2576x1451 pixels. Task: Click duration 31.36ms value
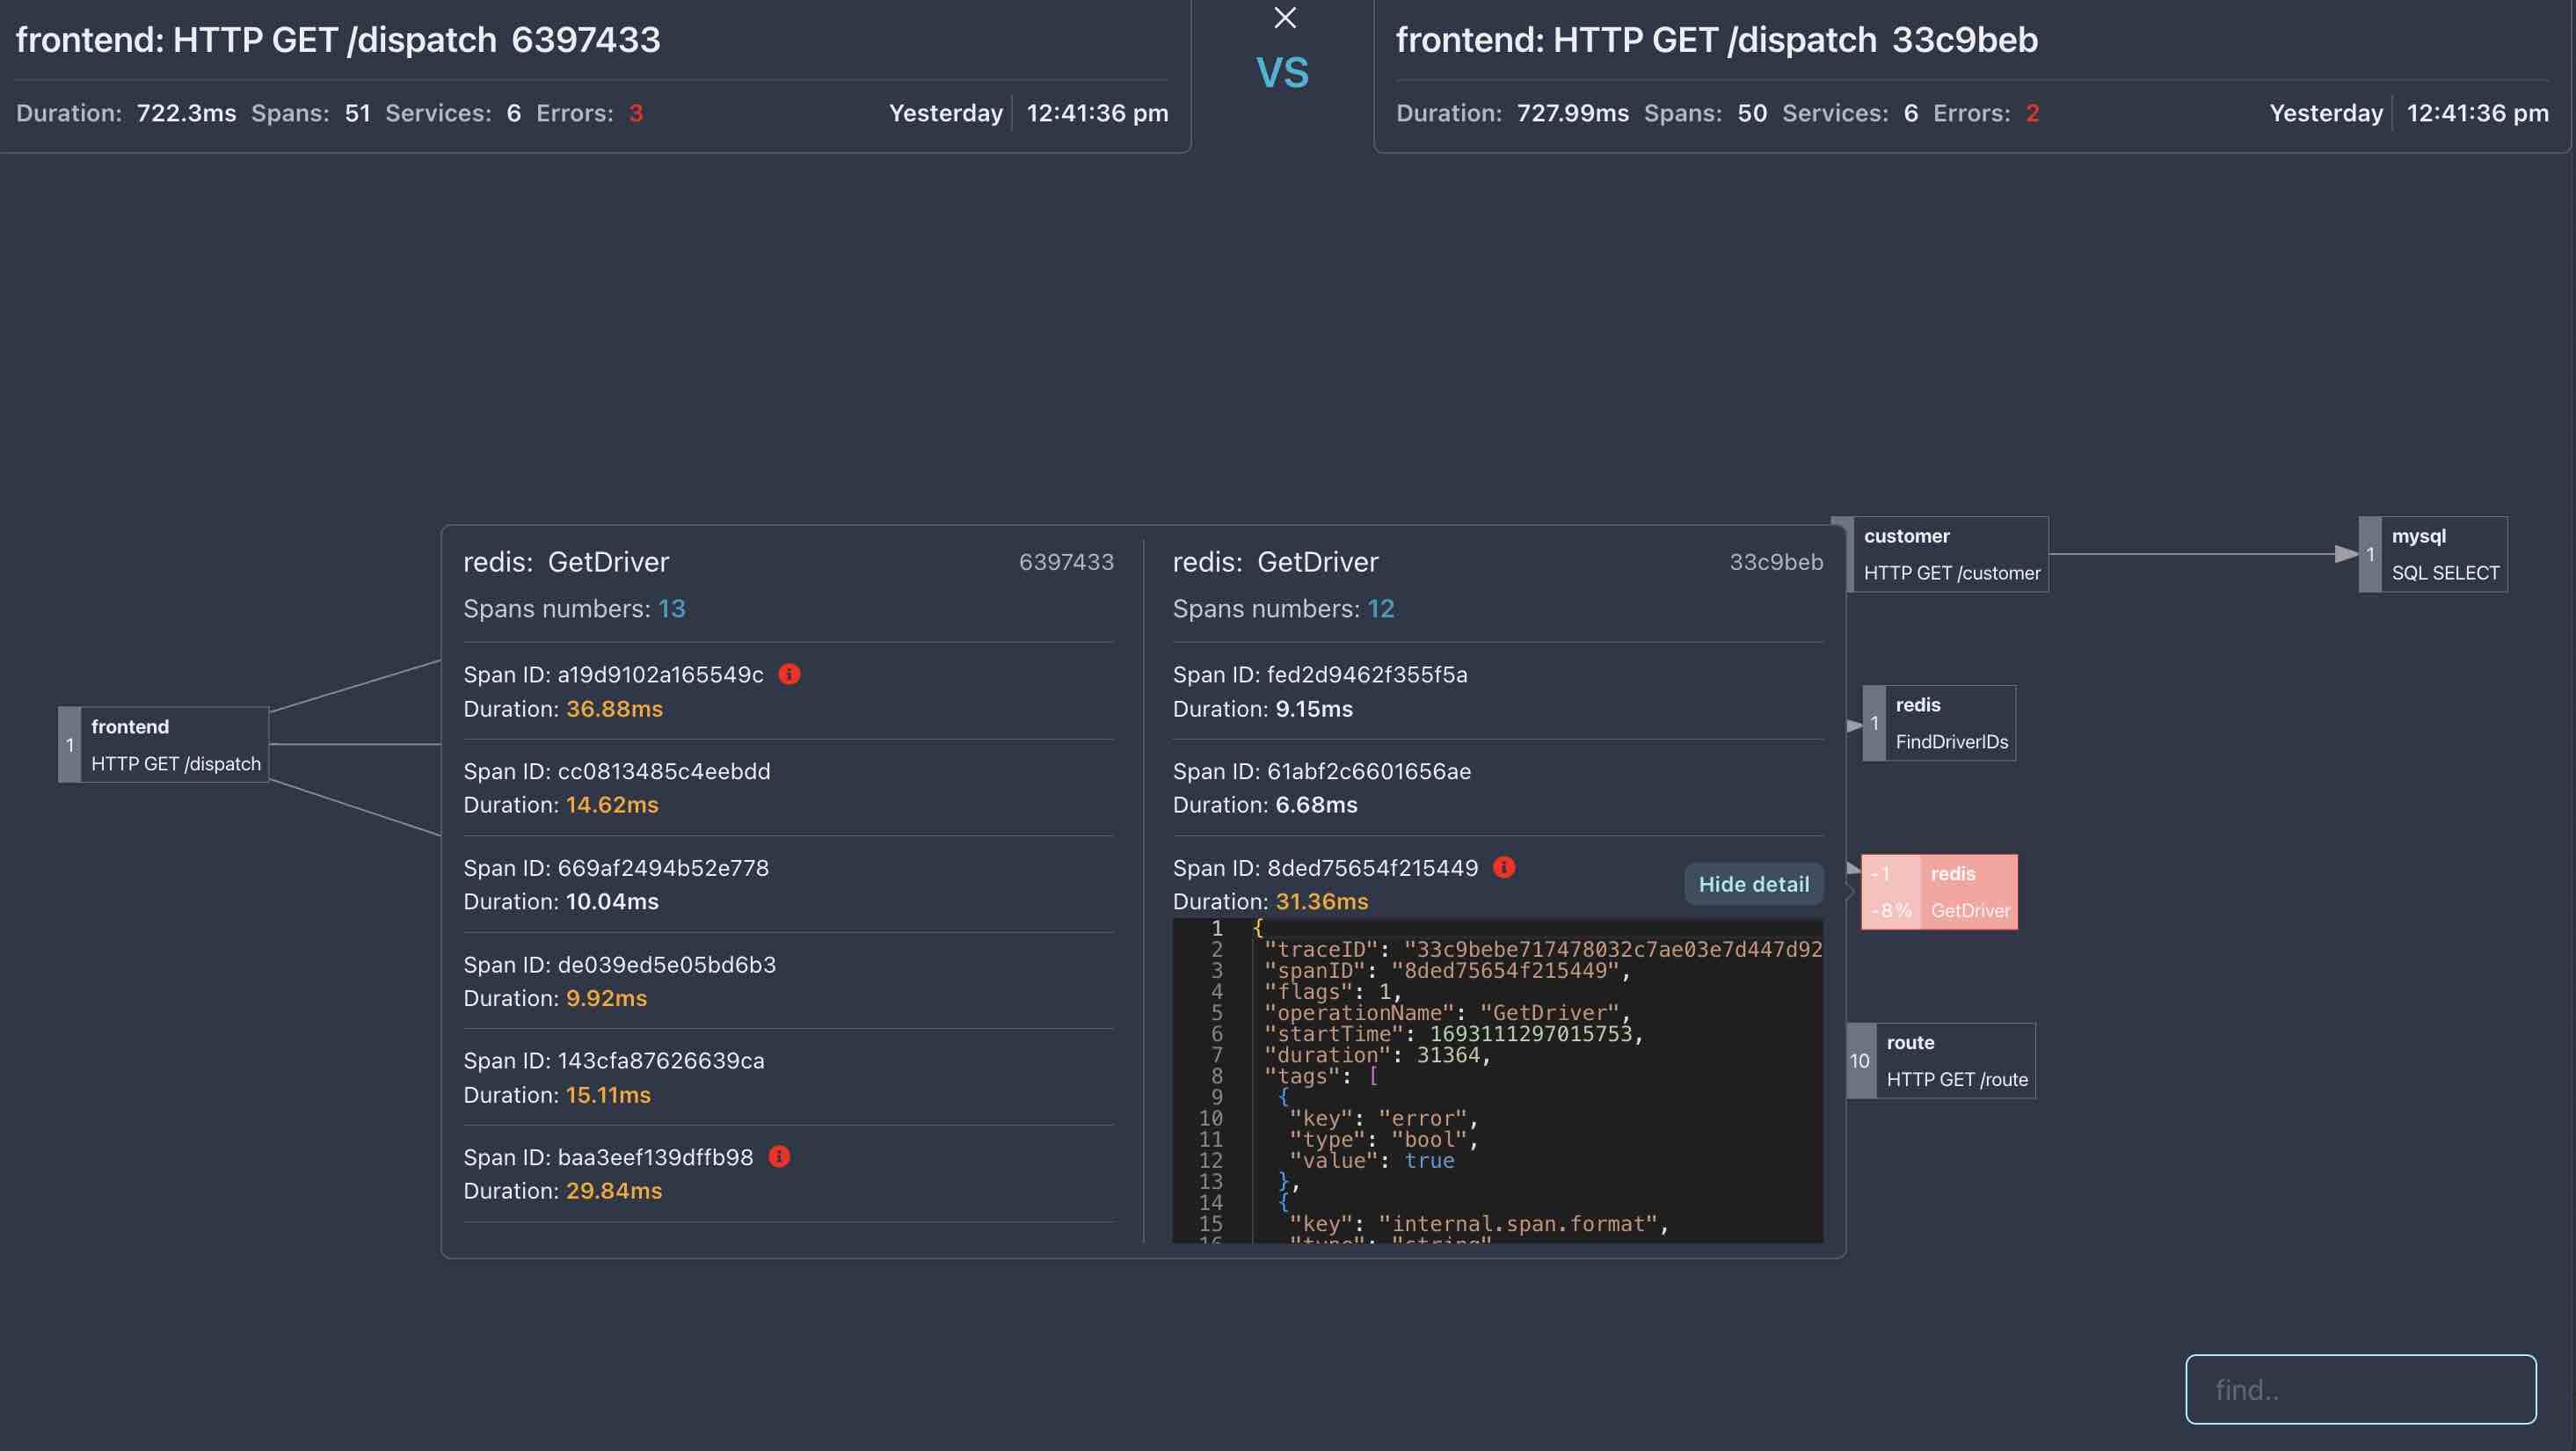click(x=1322, y=901)
